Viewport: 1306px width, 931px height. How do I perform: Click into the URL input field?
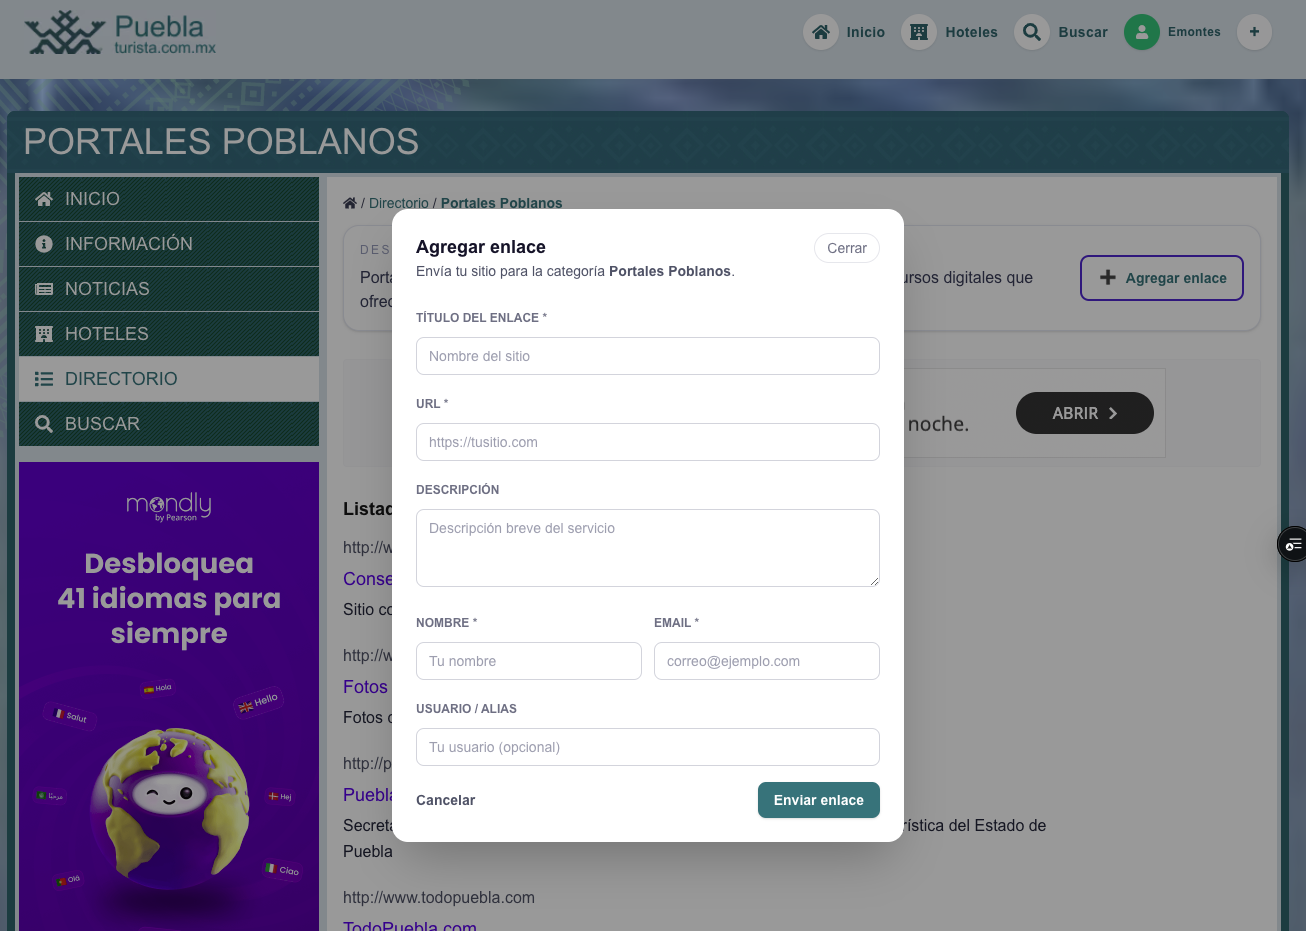coord(647,442)
